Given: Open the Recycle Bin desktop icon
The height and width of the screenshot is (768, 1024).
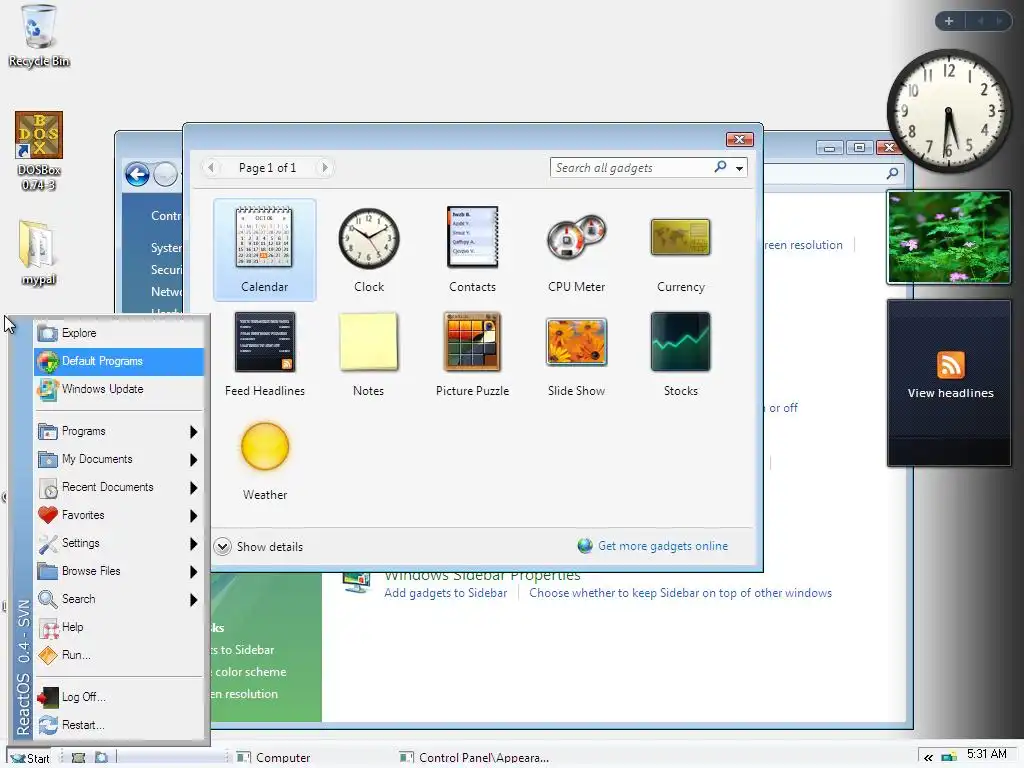Looking at the screenshot, I should point(39,36).
